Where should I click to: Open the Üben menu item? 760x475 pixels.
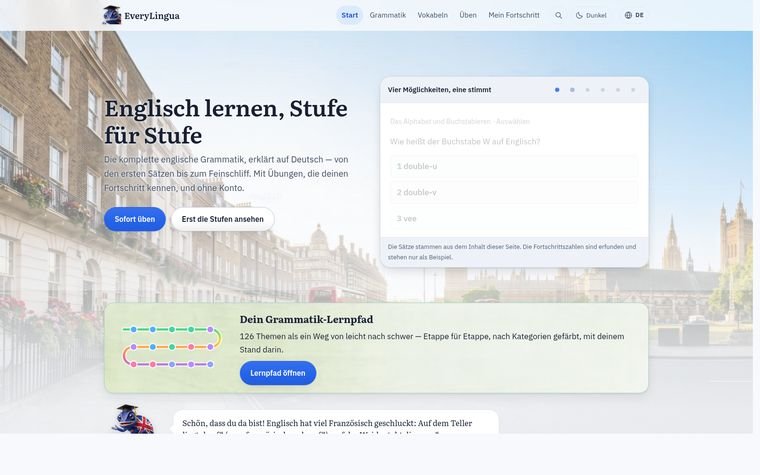(468, 15)
